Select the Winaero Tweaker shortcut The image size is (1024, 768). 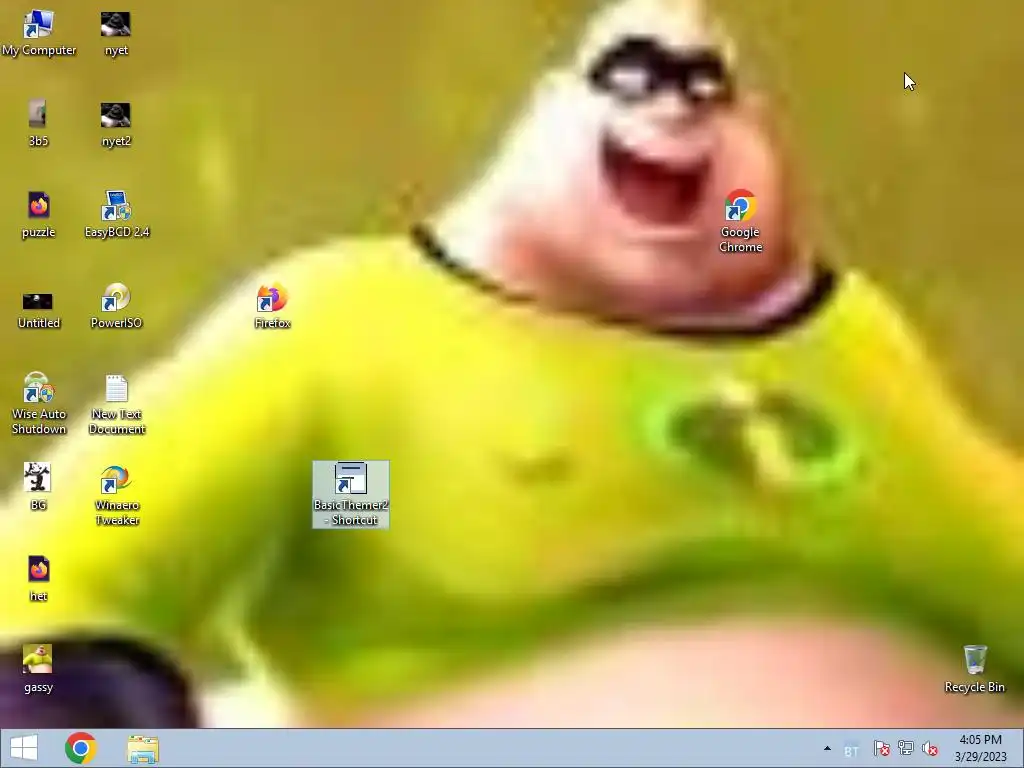pyautogui.click(x=116, y=494)
